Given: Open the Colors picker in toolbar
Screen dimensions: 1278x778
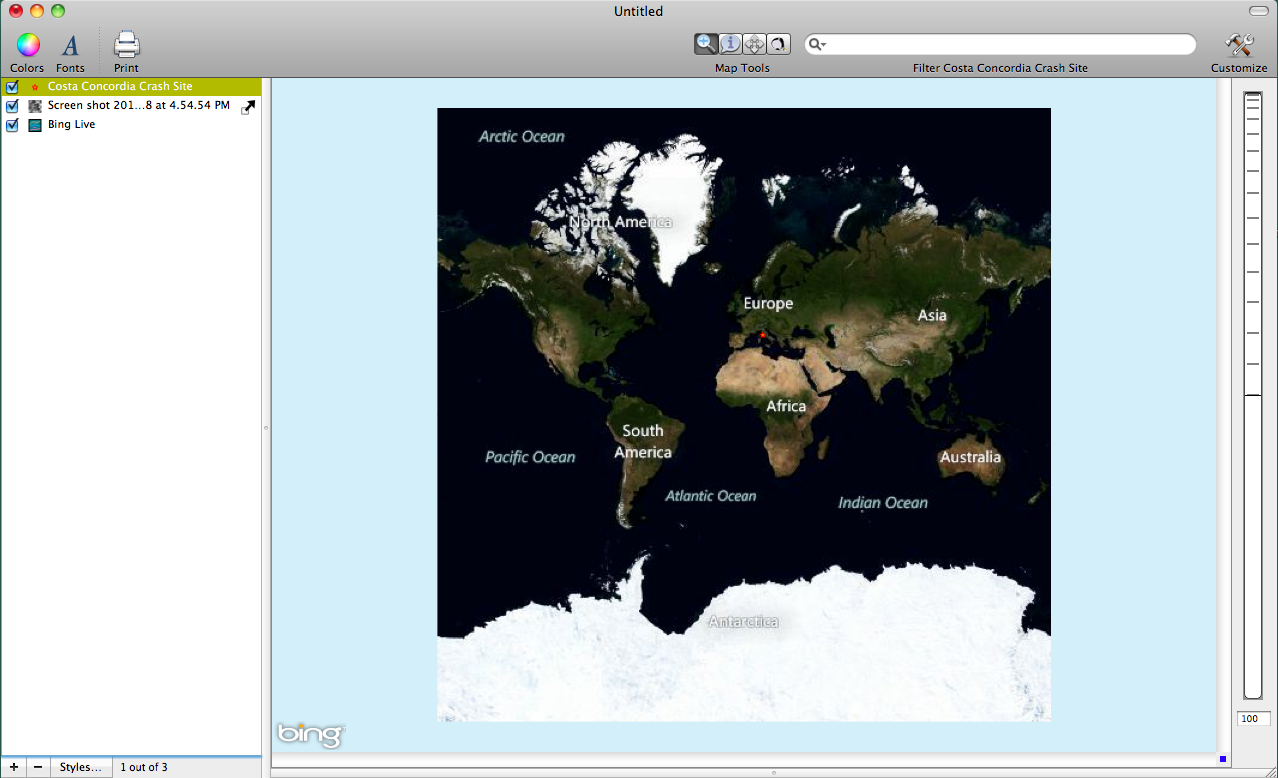Looking at the screenshot, I should pos(27,45).
